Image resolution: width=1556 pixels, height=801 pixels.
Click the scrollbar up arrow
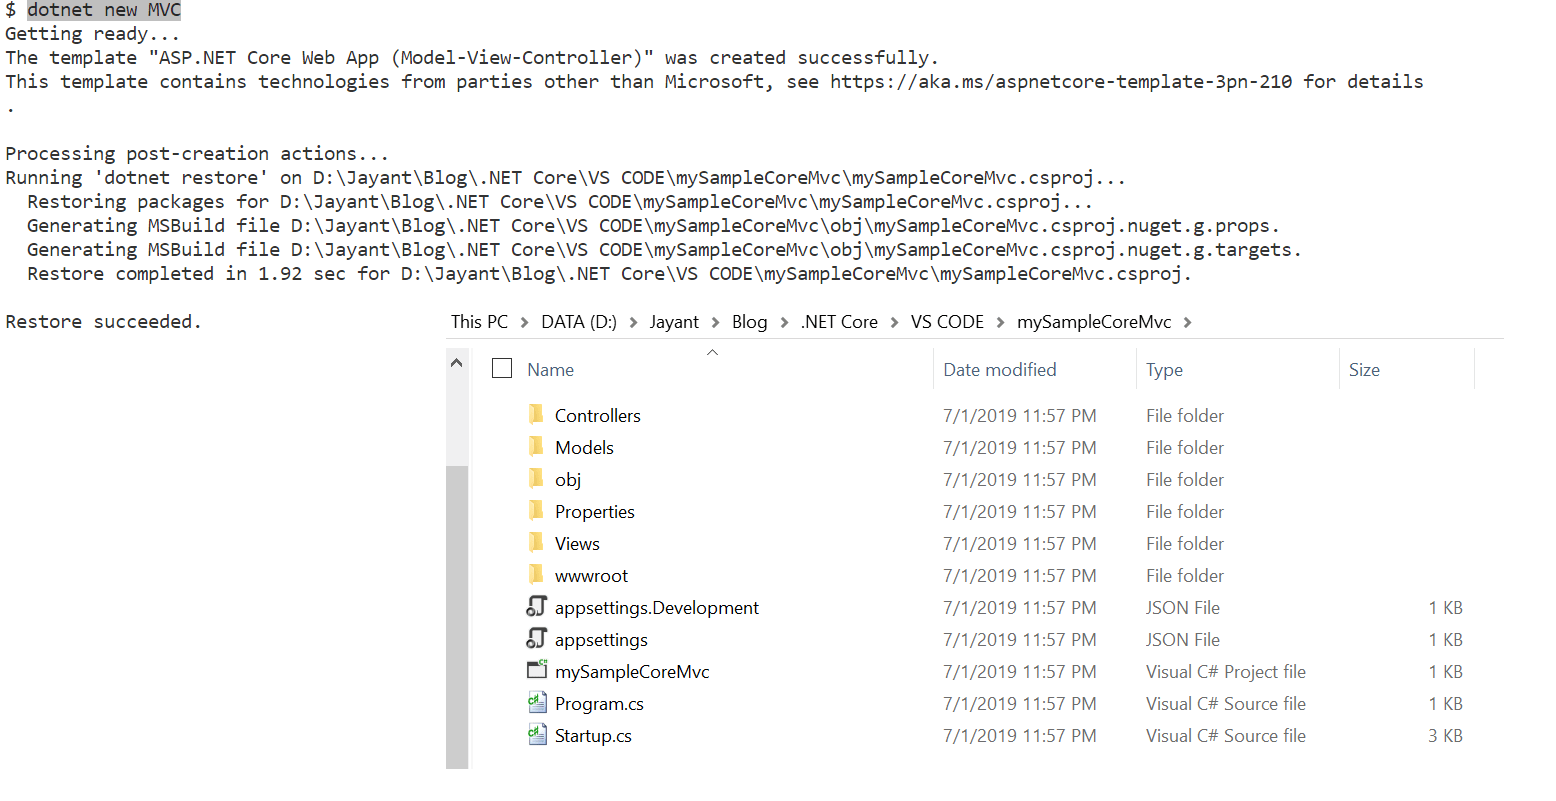[457, 362]
